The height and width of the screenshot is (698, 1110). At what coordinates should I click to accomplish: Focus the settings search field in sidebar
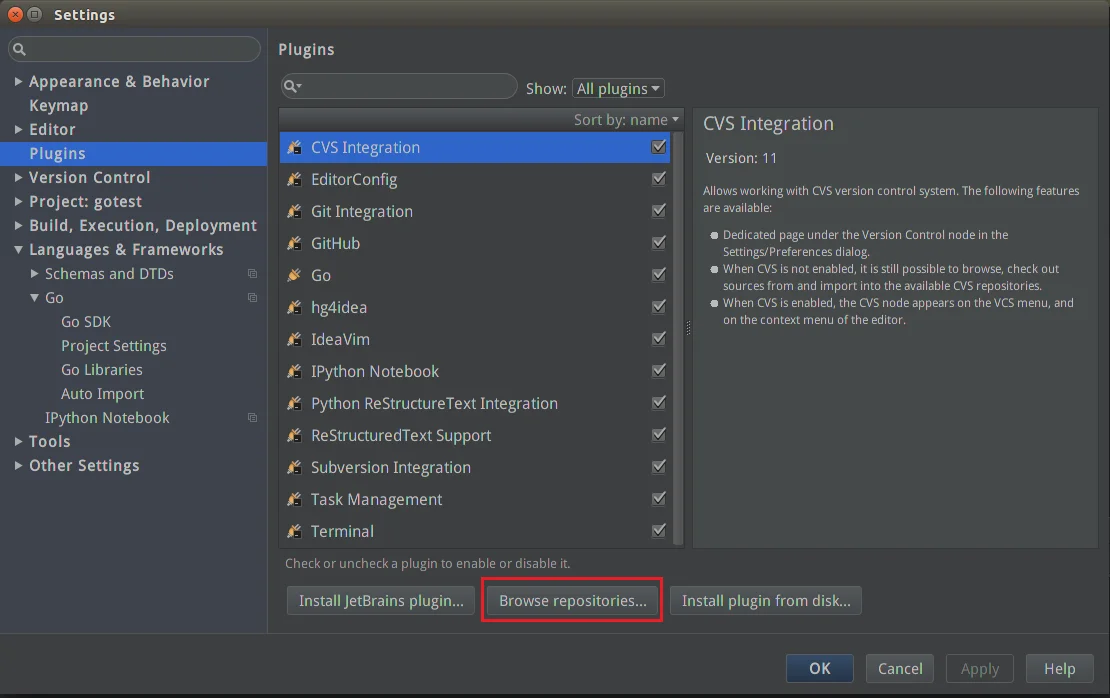[135, 49]
